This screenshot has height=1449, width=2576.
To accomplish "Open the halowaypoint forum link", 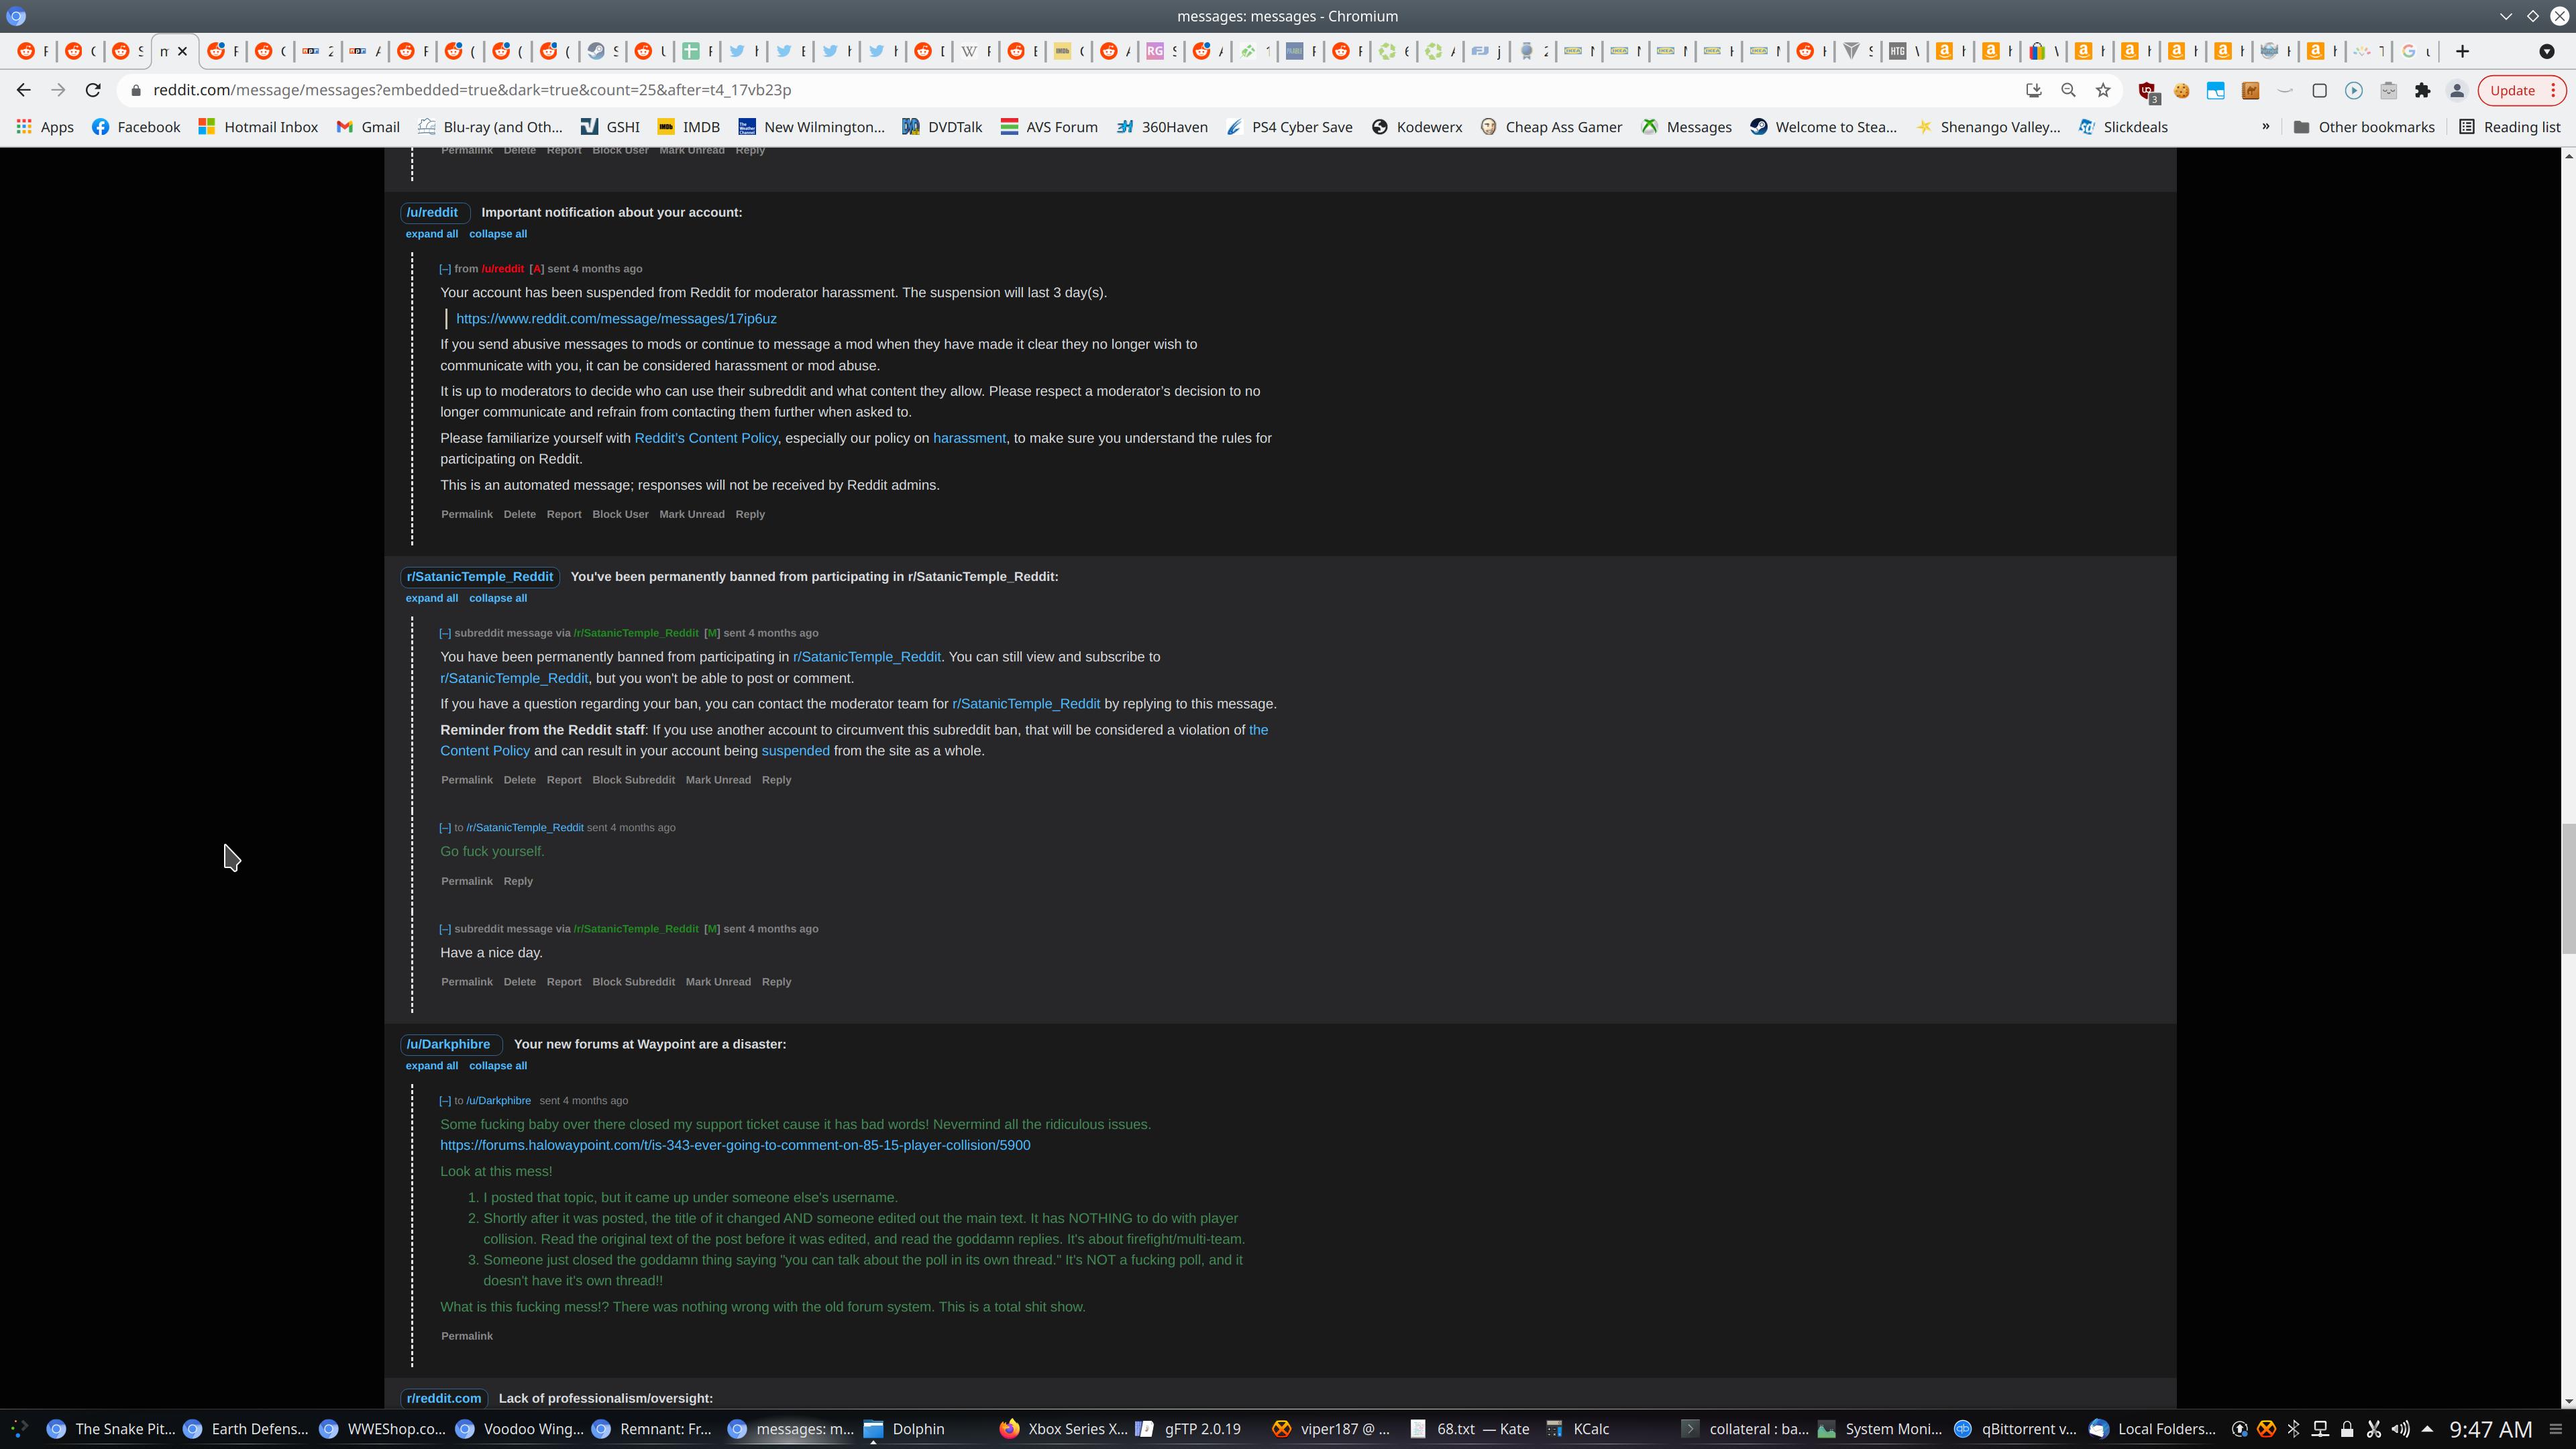I will (734, 1146).
